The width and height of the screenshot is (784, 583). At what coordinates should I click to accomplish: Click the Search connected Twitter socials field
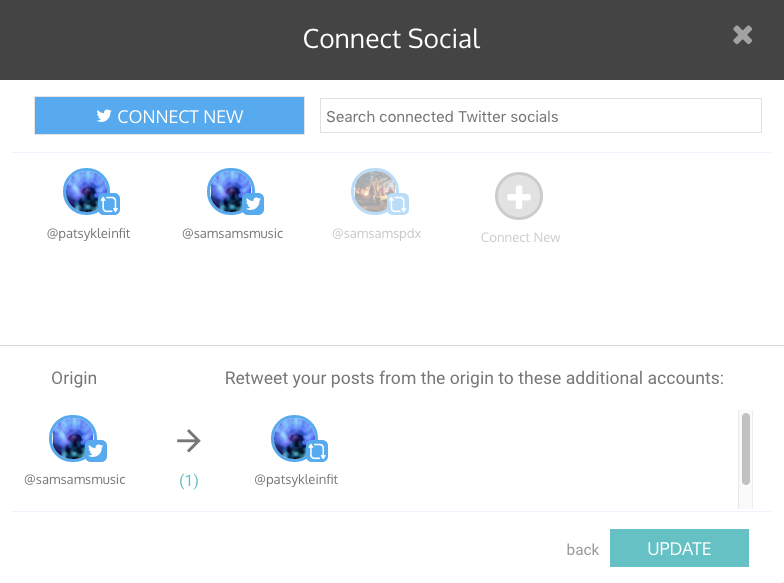point(540,116)
